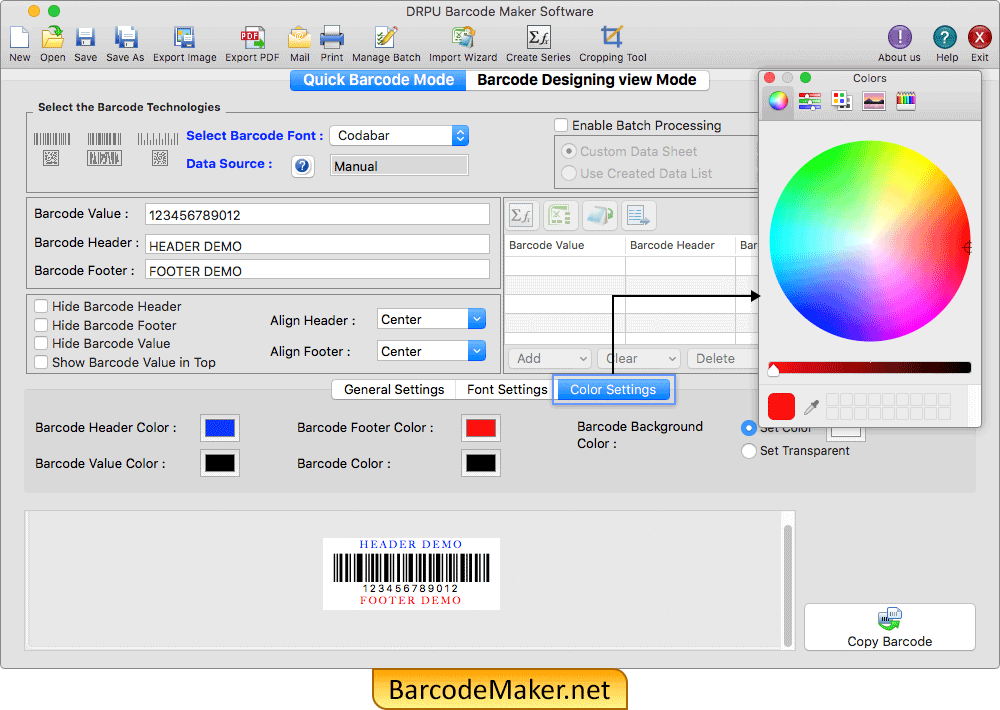Open the Select Barcode Font dropdown
The image size is (1000, 710).
coord(399,135)
